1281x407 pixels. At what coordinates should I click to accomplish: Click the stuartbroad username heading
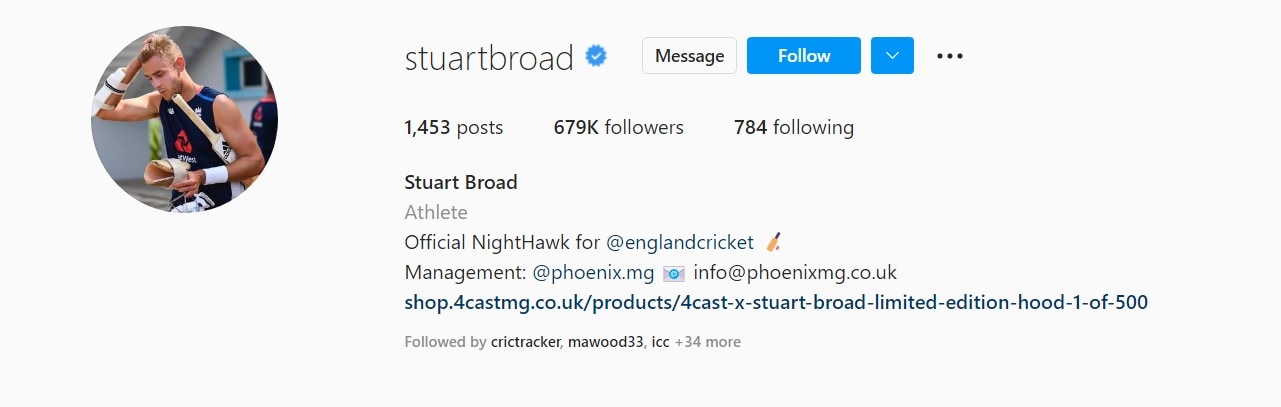click(489, 57)
